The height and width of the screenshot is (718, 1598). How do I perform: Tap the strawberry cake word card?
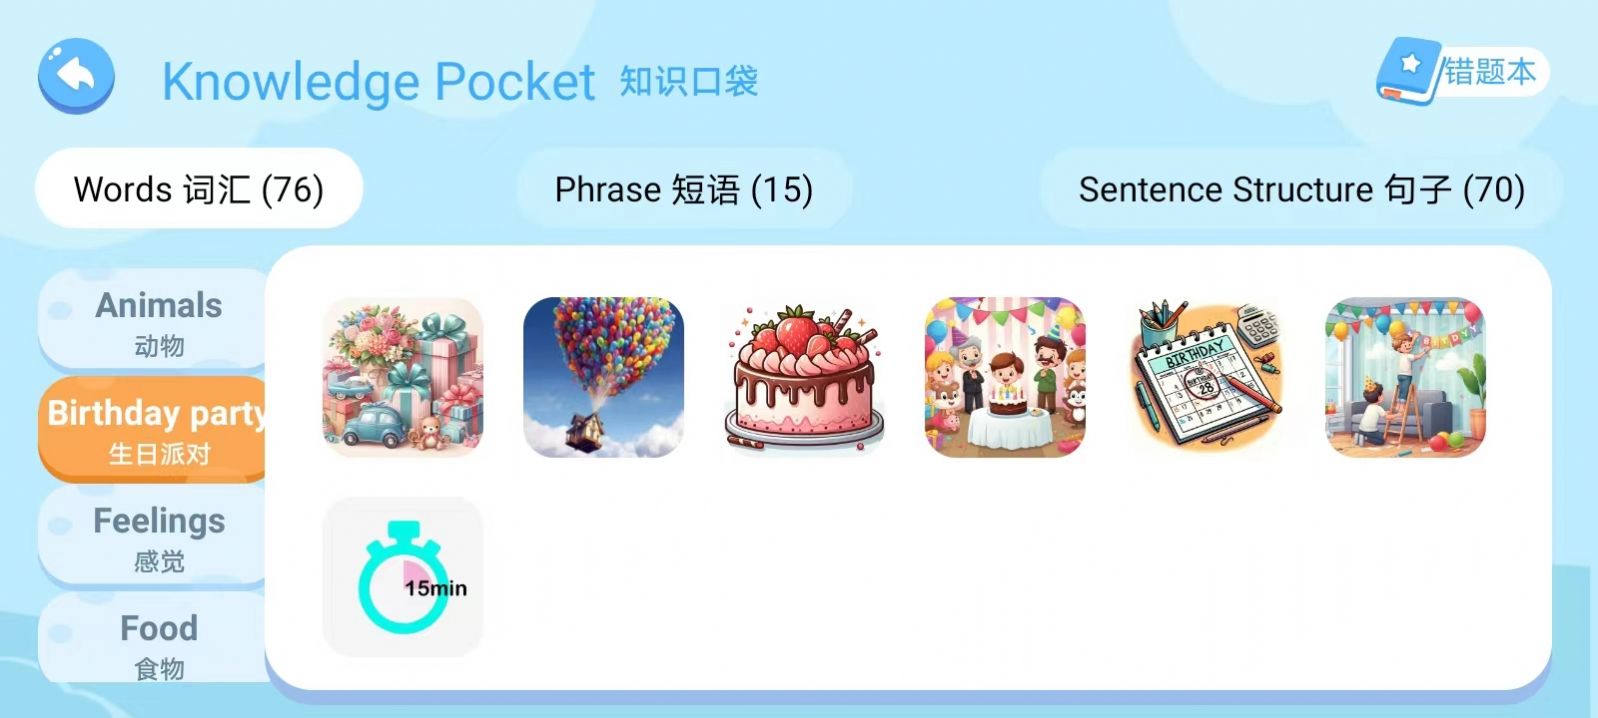tap(804, 377)
